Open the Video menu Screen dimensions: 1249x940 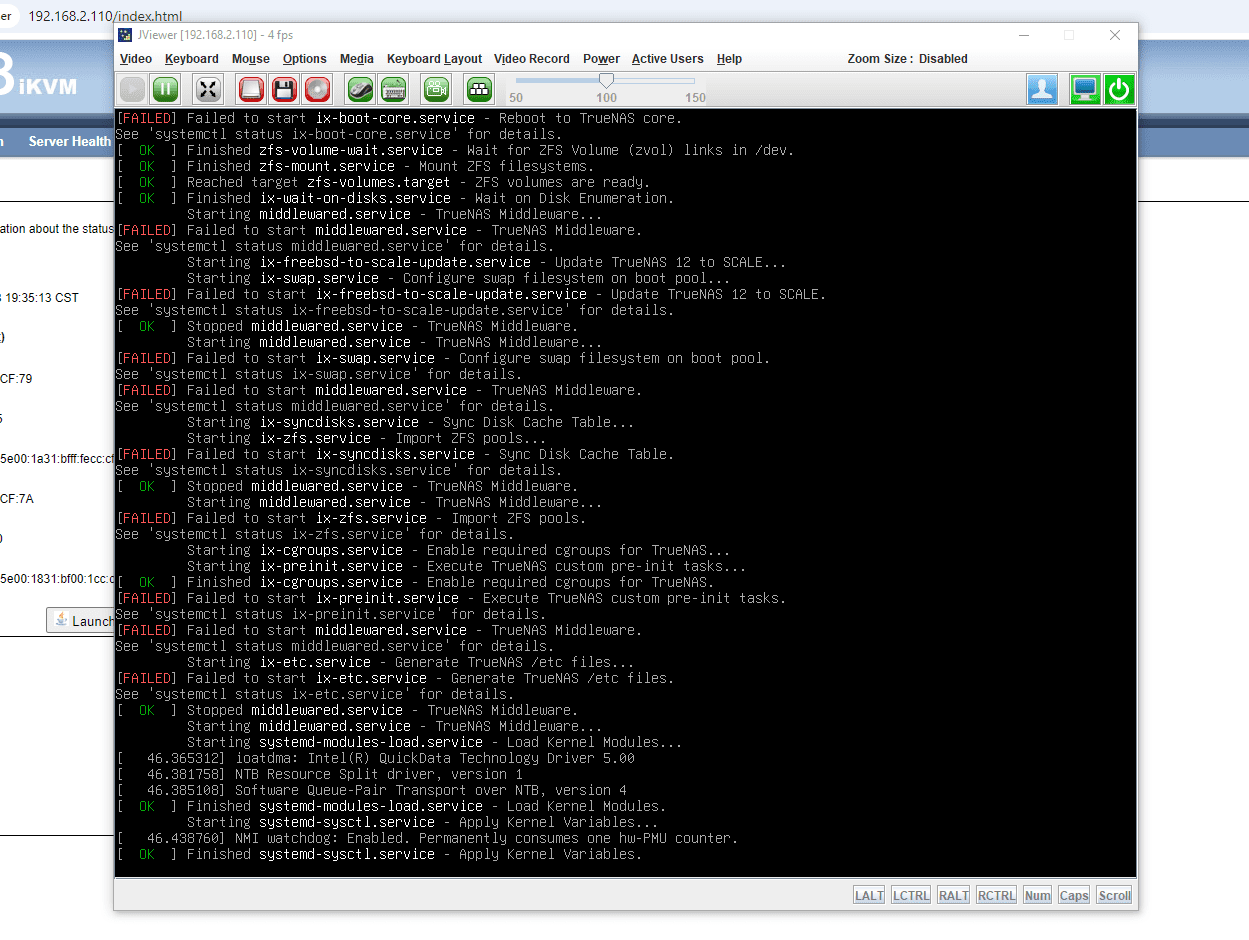click(136, 59)
